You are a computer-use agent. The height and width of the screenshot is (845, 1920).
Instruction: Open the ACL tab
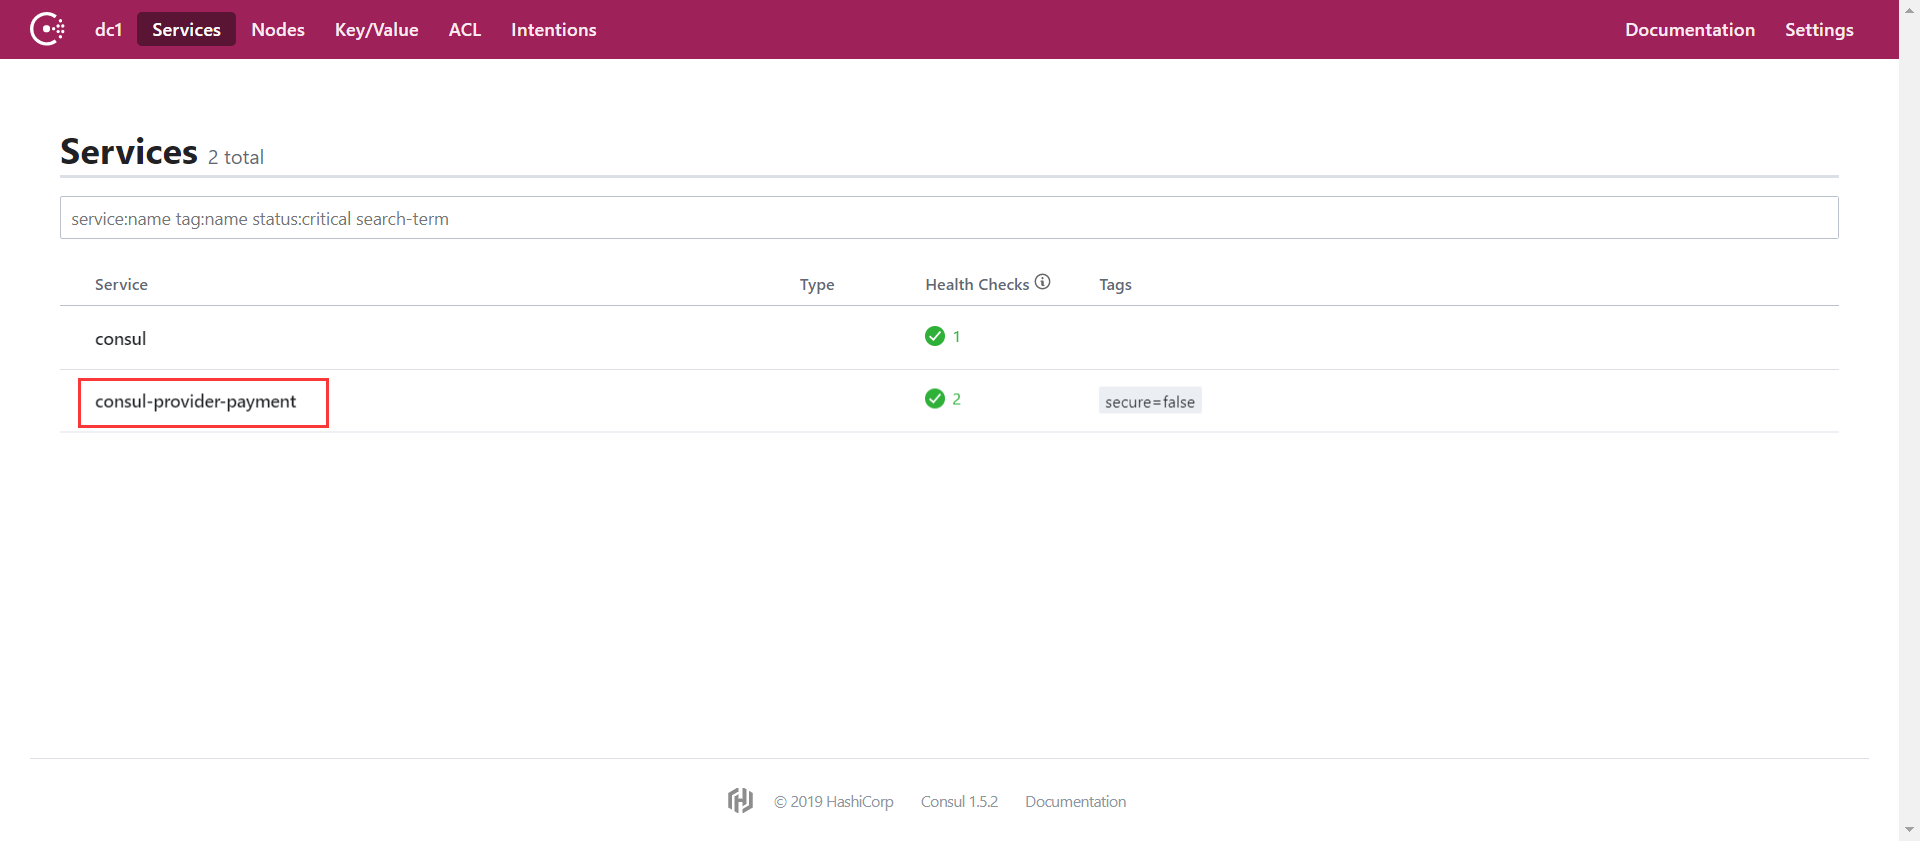point(465,30)
